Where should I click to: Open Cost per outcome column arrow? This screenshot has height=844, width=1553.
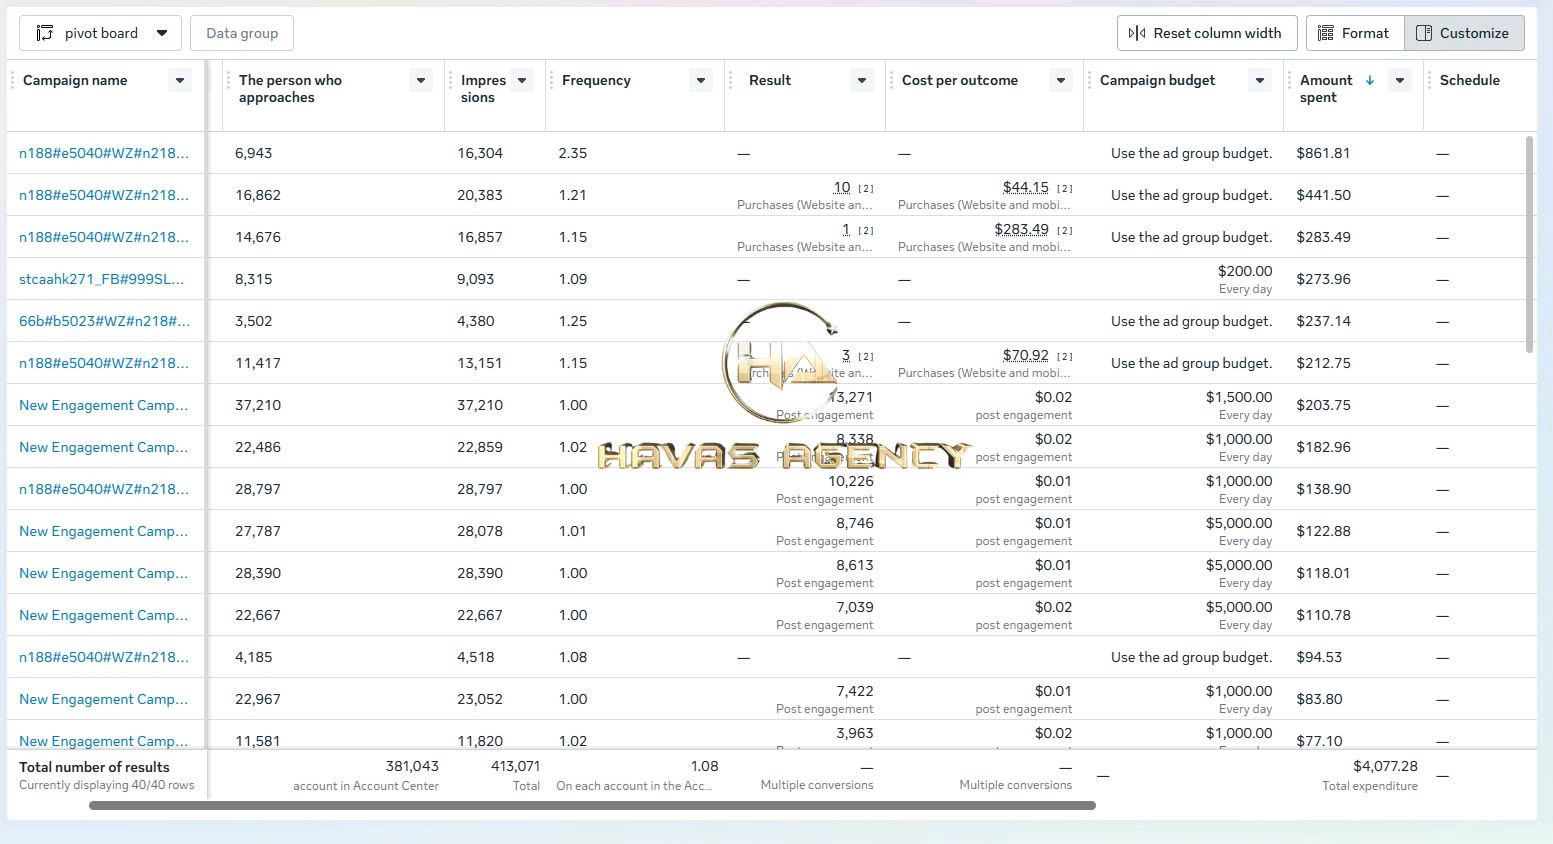1061,80
